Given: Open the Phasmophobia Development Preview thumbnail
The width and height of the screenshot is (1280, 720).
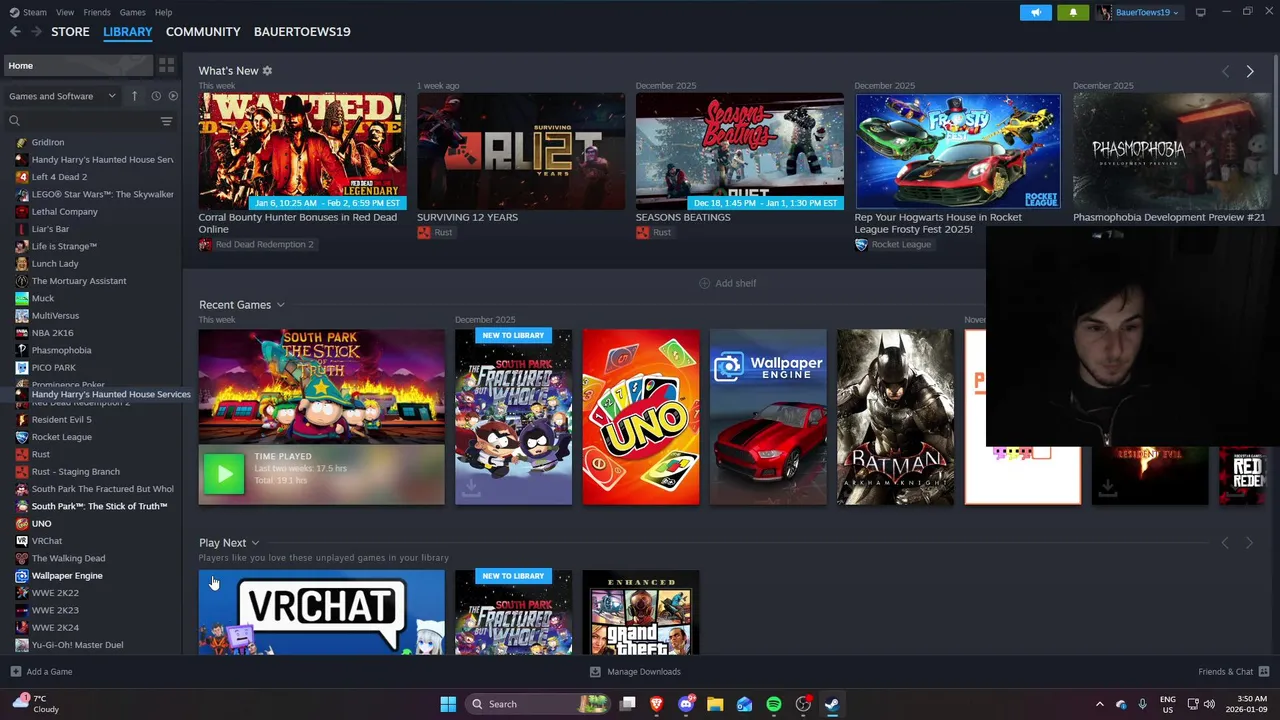Looking at the screenshot, I should (x=1172, y=151).
